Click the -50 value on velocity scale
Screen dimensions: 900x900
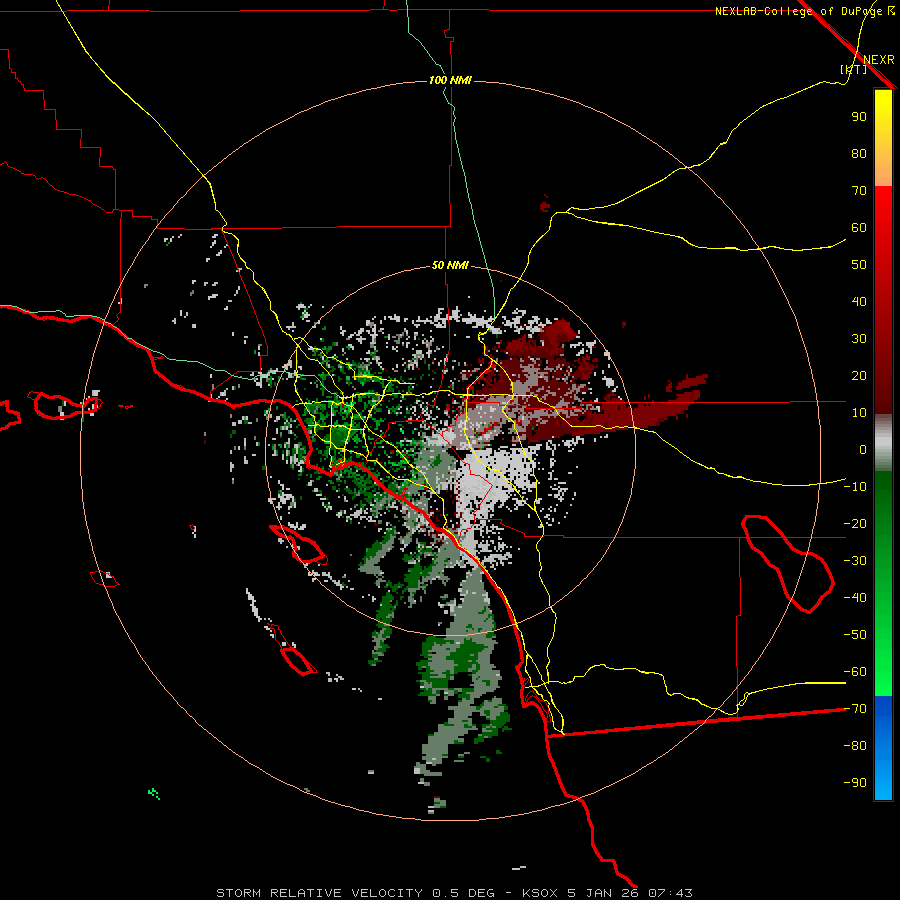click(855, 635)
